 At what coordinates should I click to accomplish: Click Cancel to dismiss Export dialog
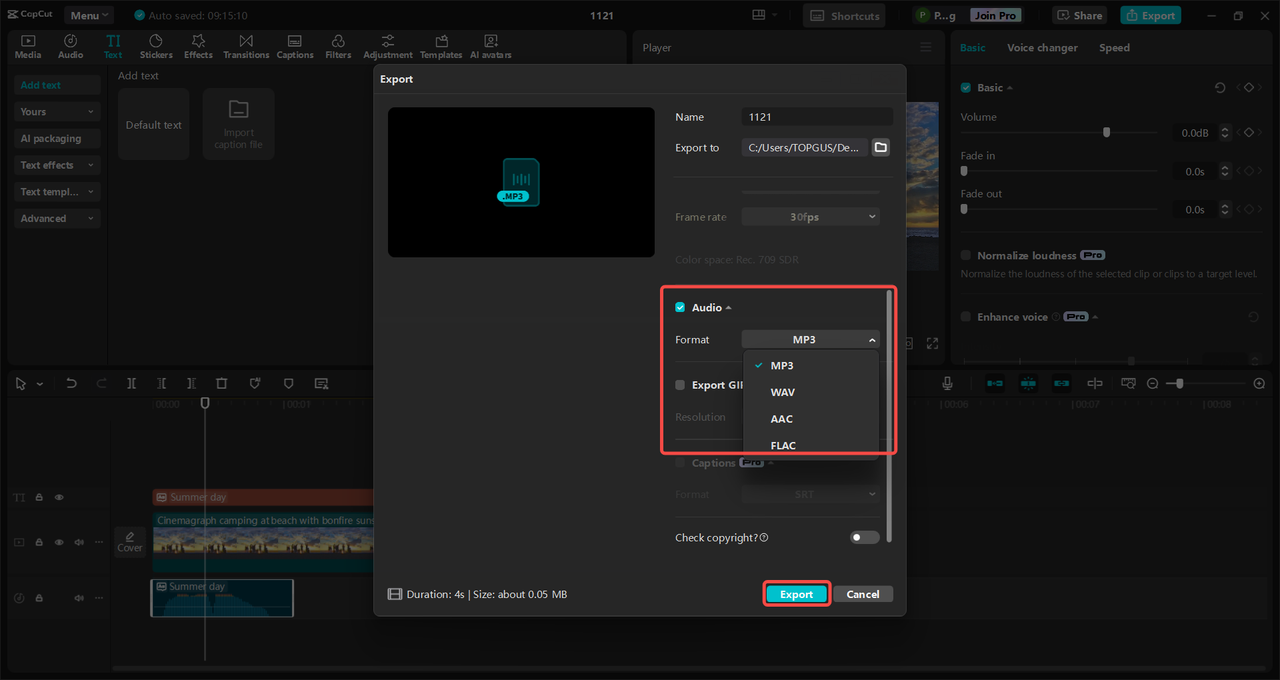click(862, 594)
